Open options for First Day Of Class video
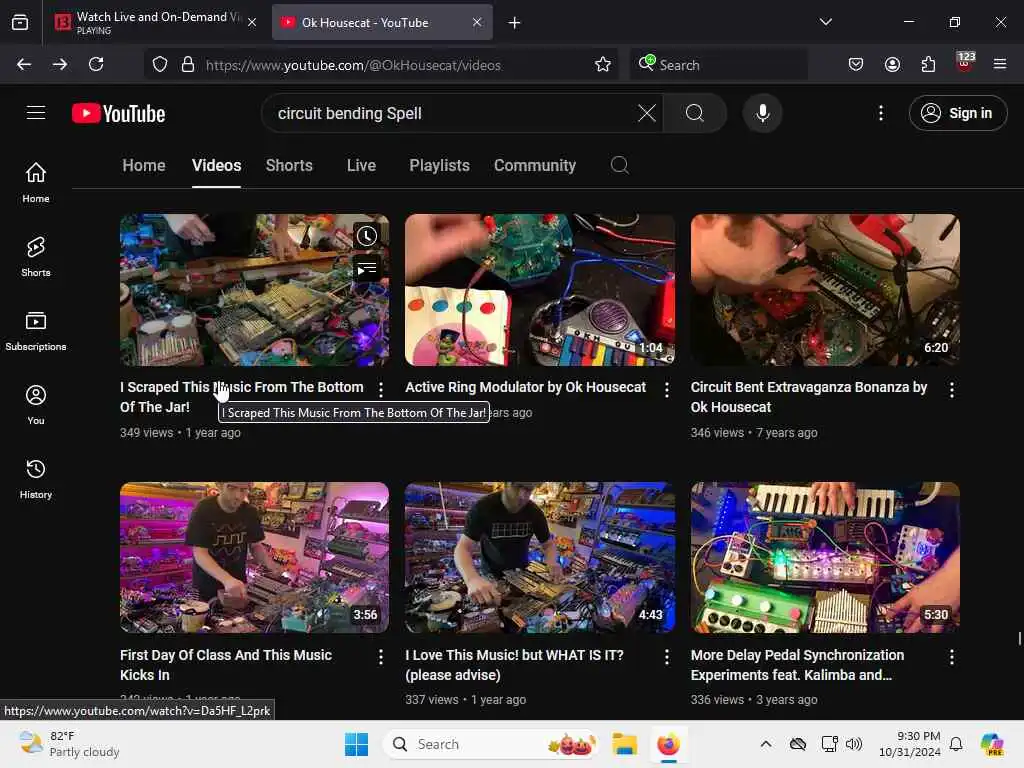This screenshot has height=768, width=1024. click(x=381, y=657)
